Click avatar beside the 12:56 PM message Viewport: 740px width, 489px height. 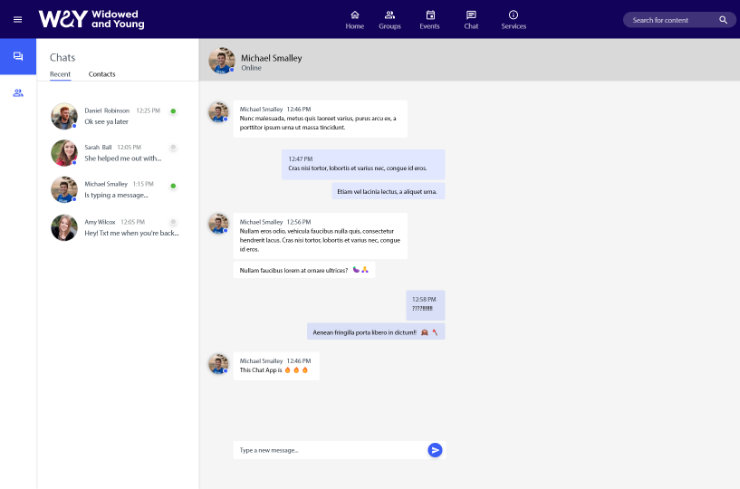point(219,224)
